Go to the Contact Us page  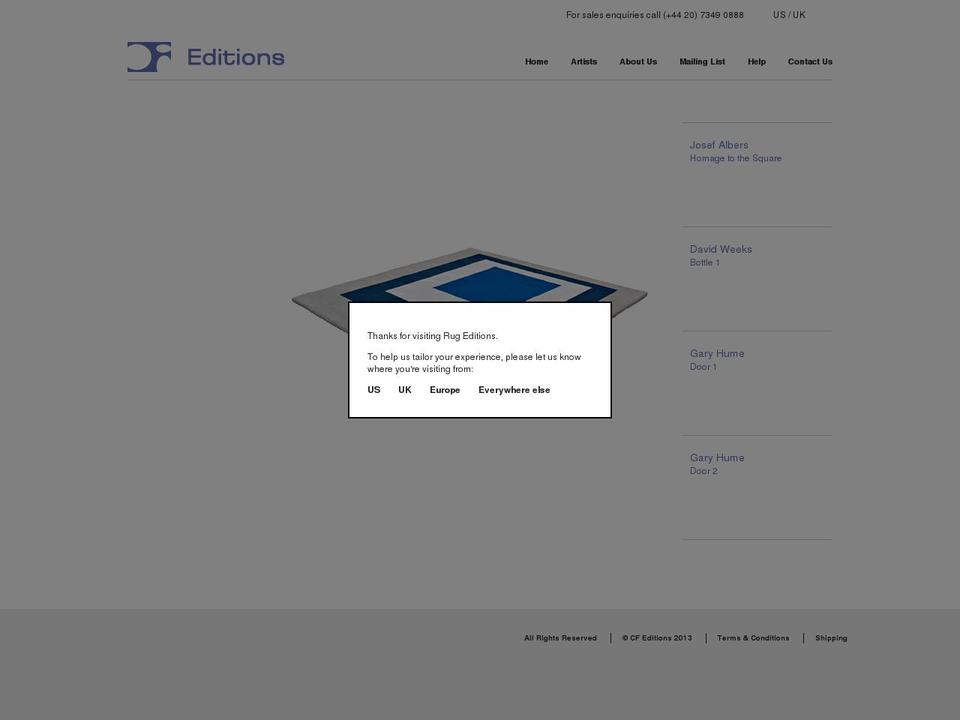pos(809,61)
